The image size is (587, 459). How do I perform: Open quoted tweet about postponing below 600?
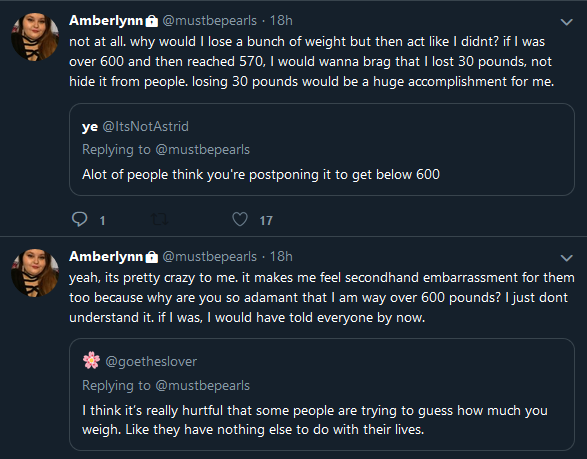tap(322, 149)
